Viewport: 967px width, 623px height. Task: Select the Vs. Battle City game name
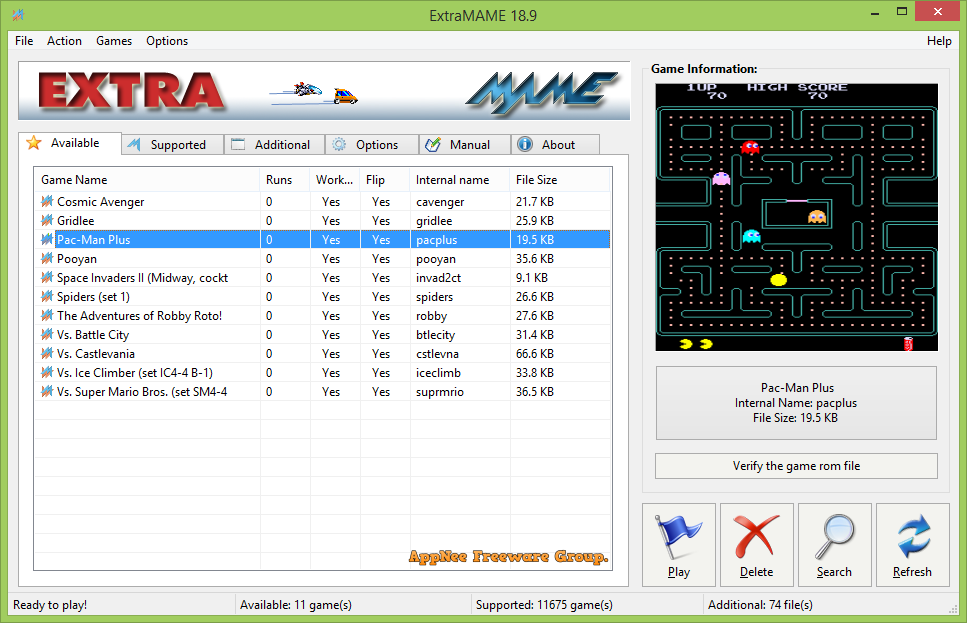[x=93, y=335]
